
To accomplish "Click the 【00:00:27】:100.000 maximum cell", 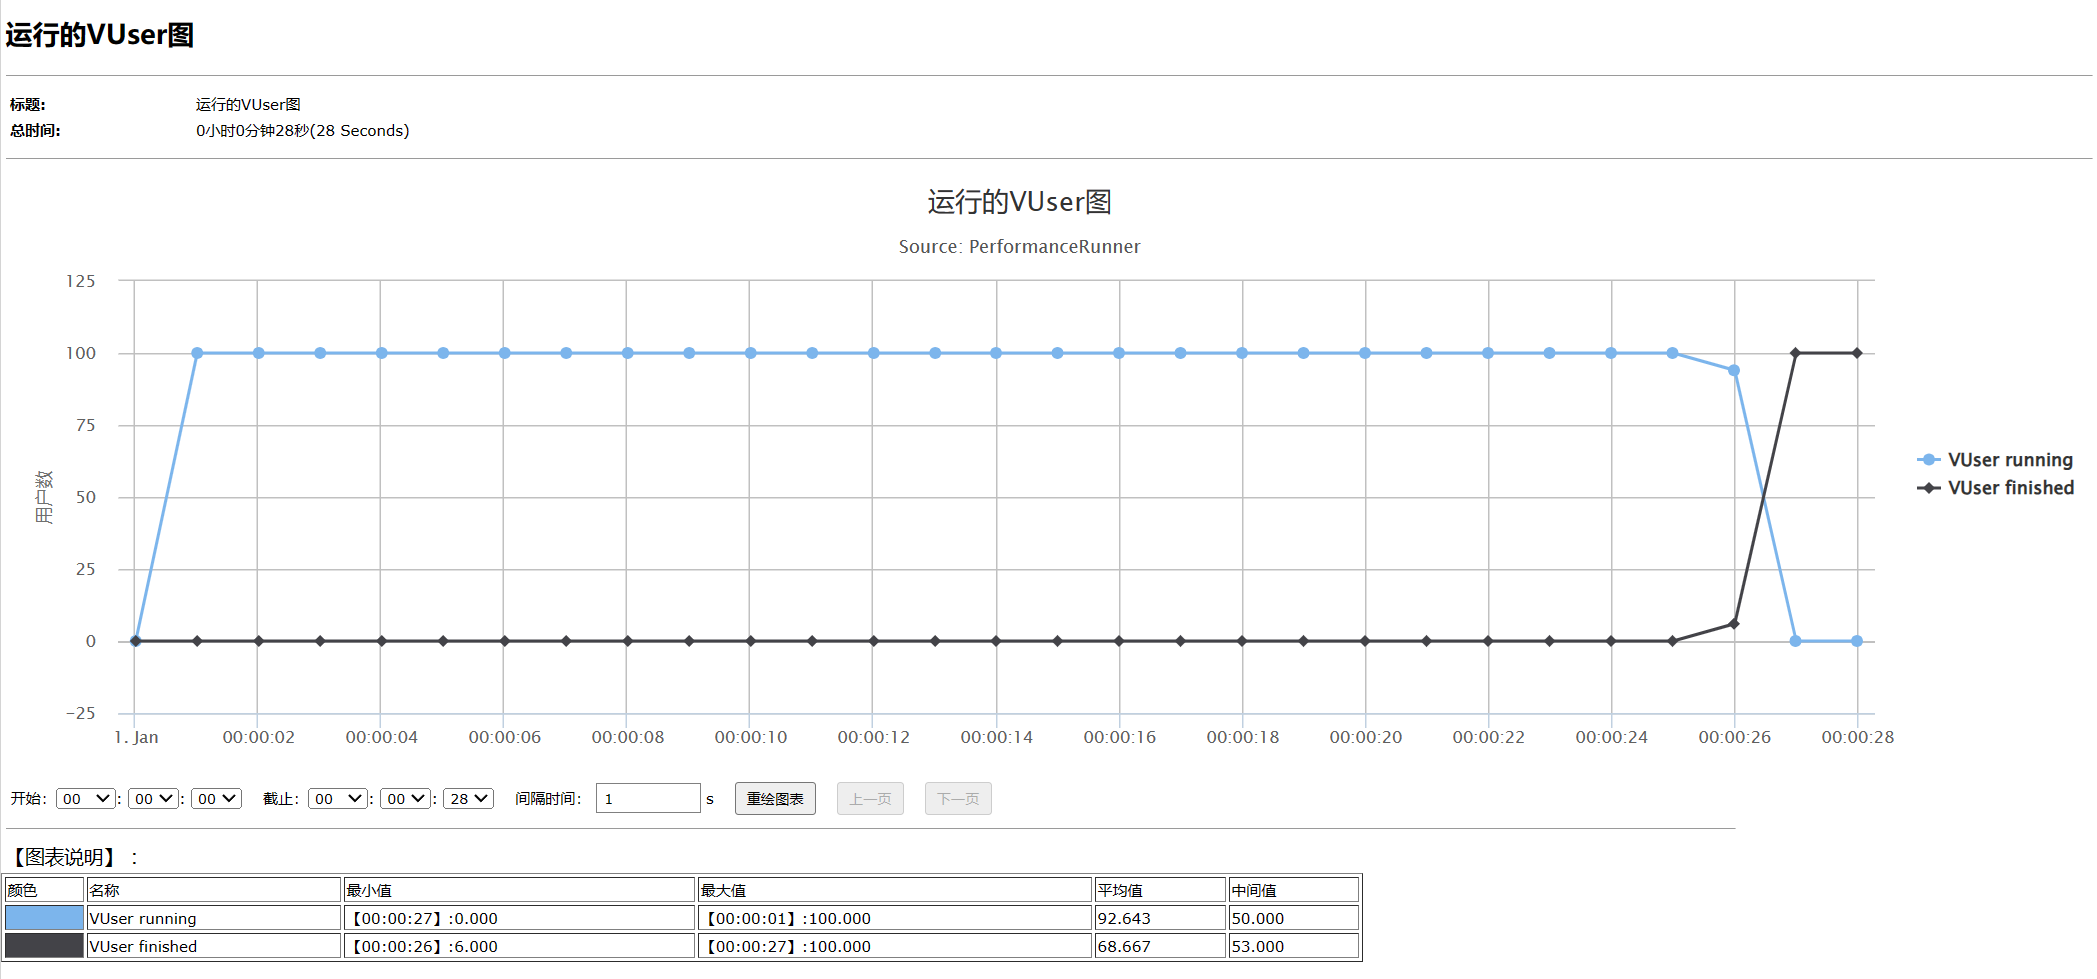I will 895,946.
